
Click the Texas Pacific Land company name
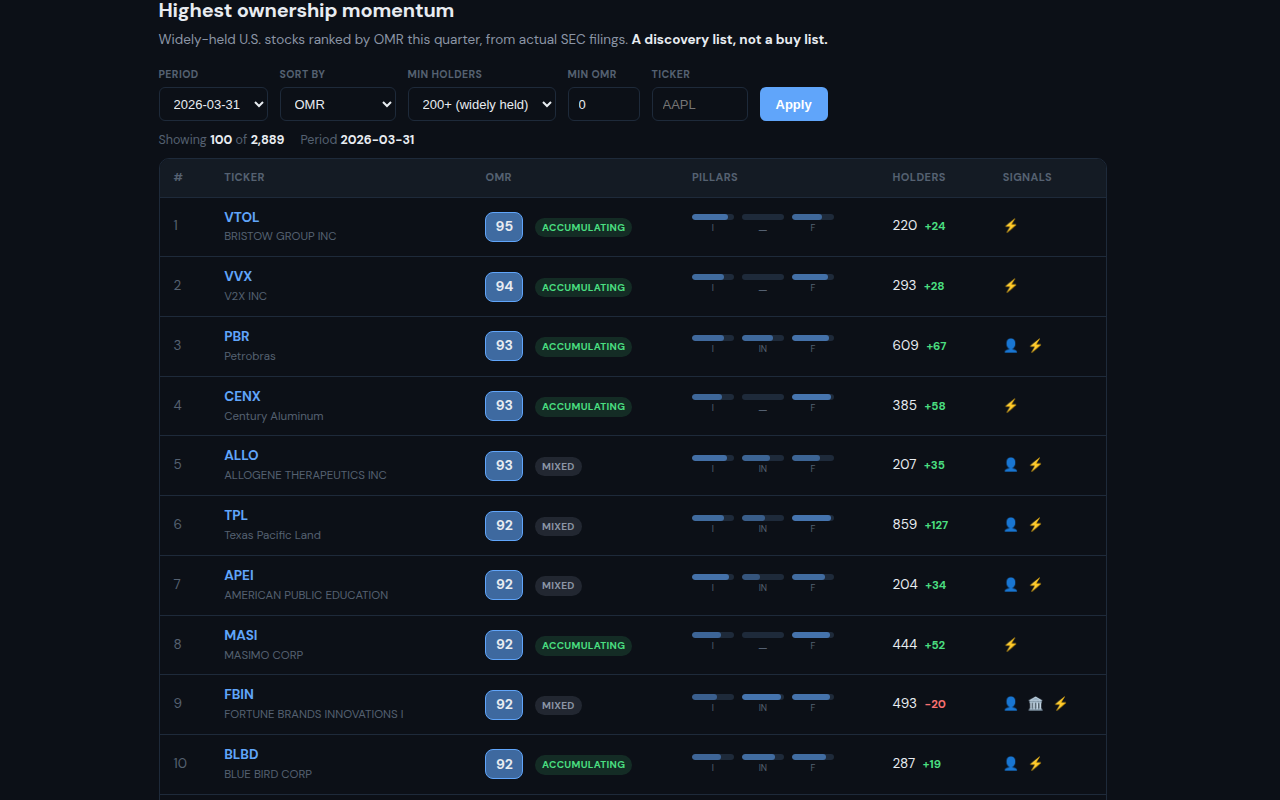tap(272, 535)
